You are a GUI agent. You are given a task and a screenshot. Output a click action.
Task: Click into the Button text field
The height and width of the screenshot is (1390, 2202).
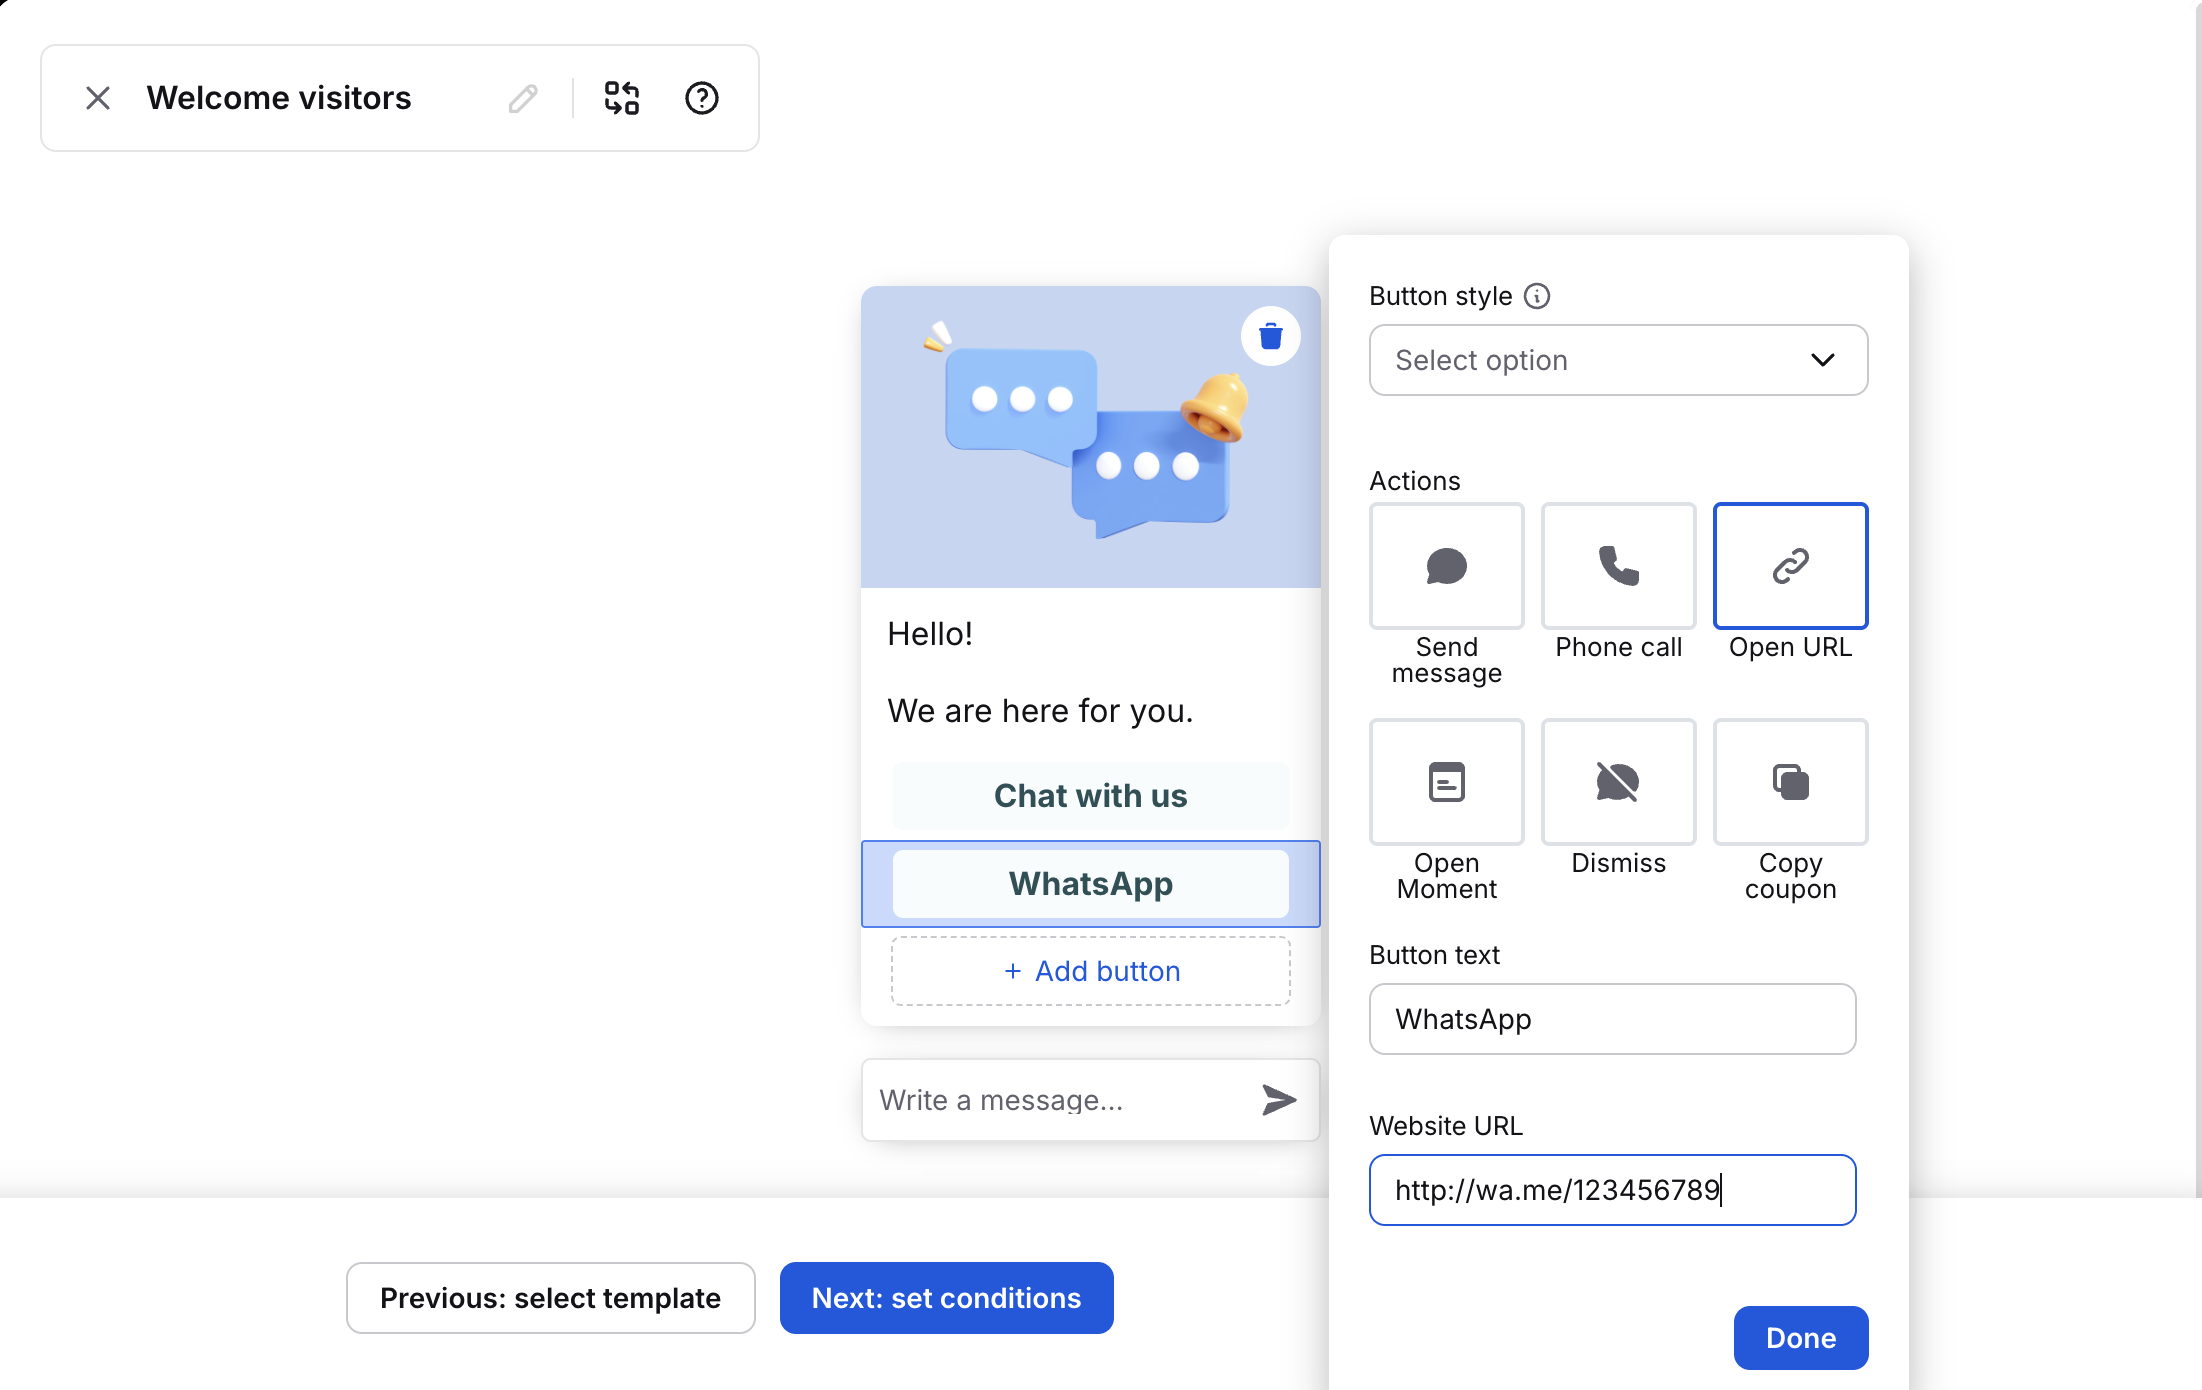pos(1611,1019)
